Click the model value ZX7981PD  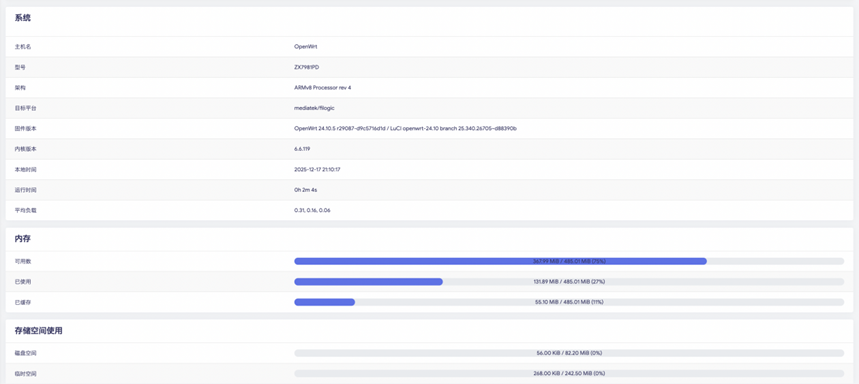click(307, 67)
